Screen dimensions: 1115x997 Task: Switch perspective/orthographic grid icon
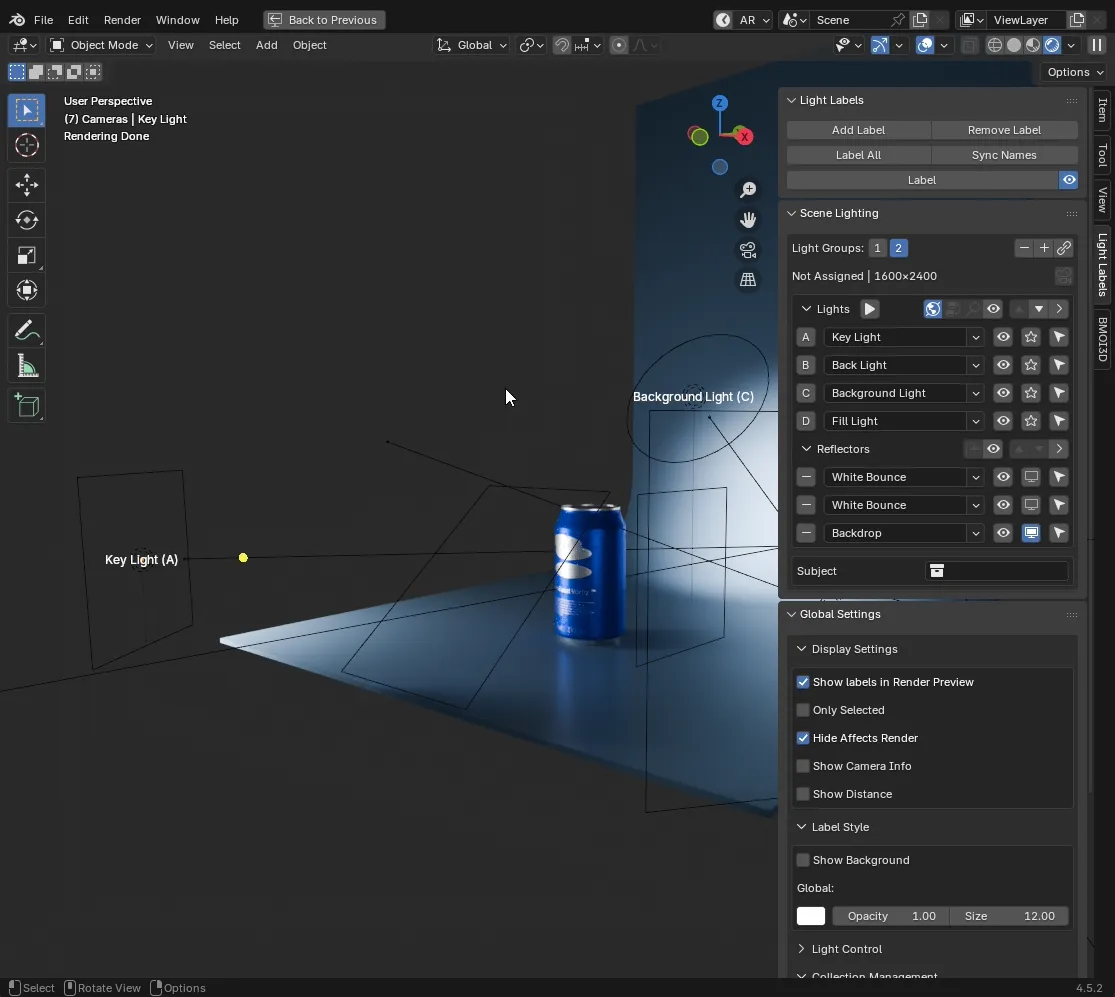pyautogui.click(x=747, y=280)
